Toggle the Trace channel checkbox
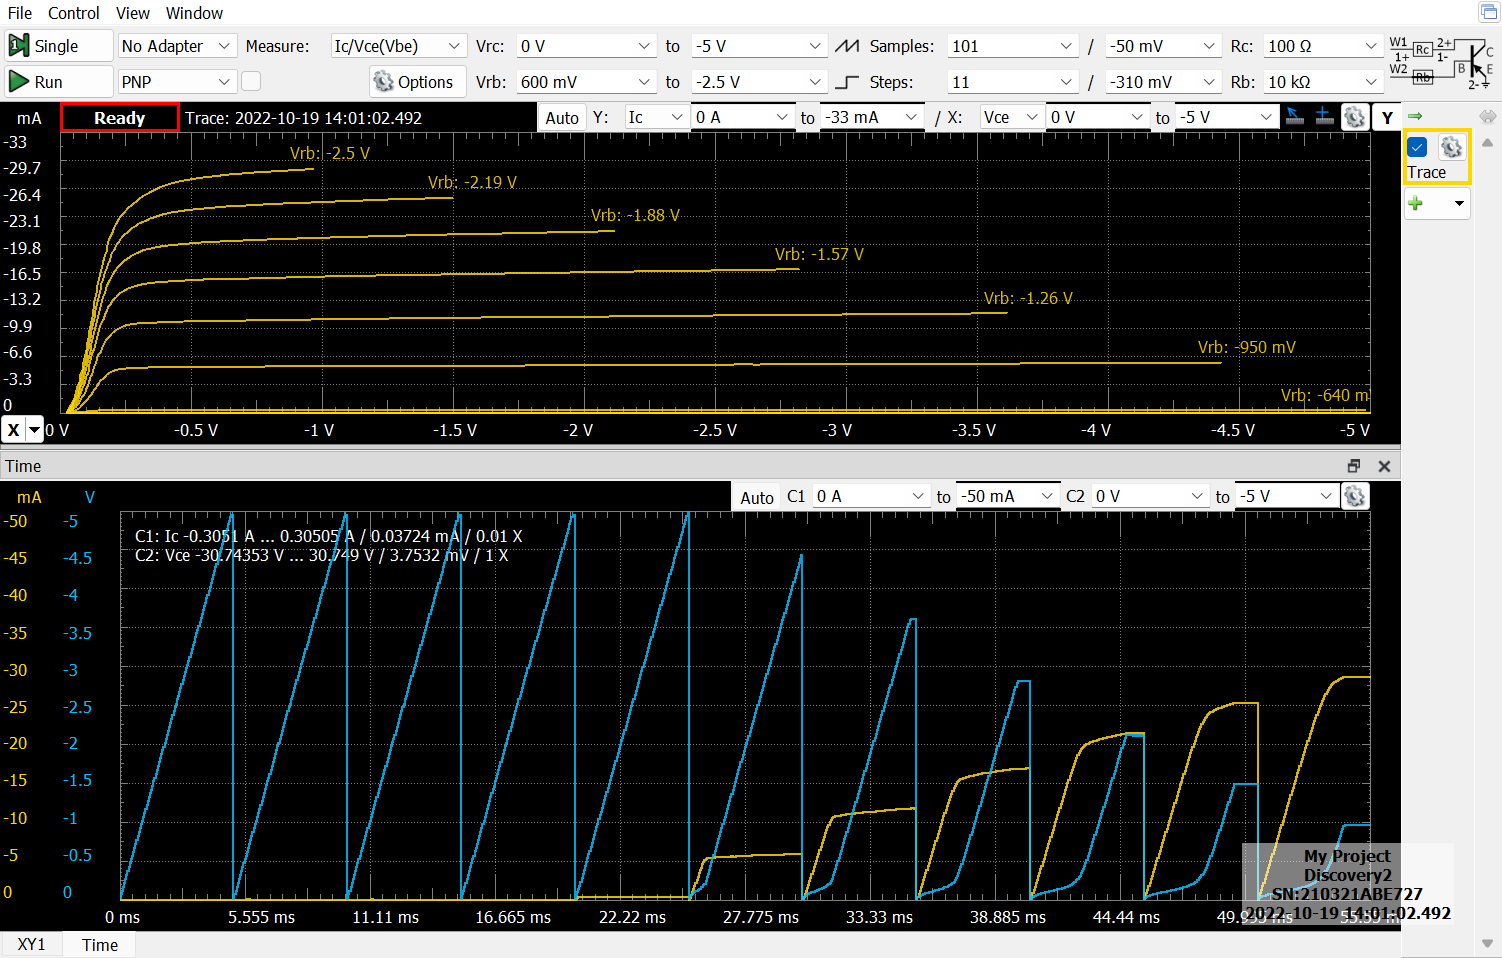Image resolution: width=1502 pixels, height=958 pixels. tap(1418, 148)
